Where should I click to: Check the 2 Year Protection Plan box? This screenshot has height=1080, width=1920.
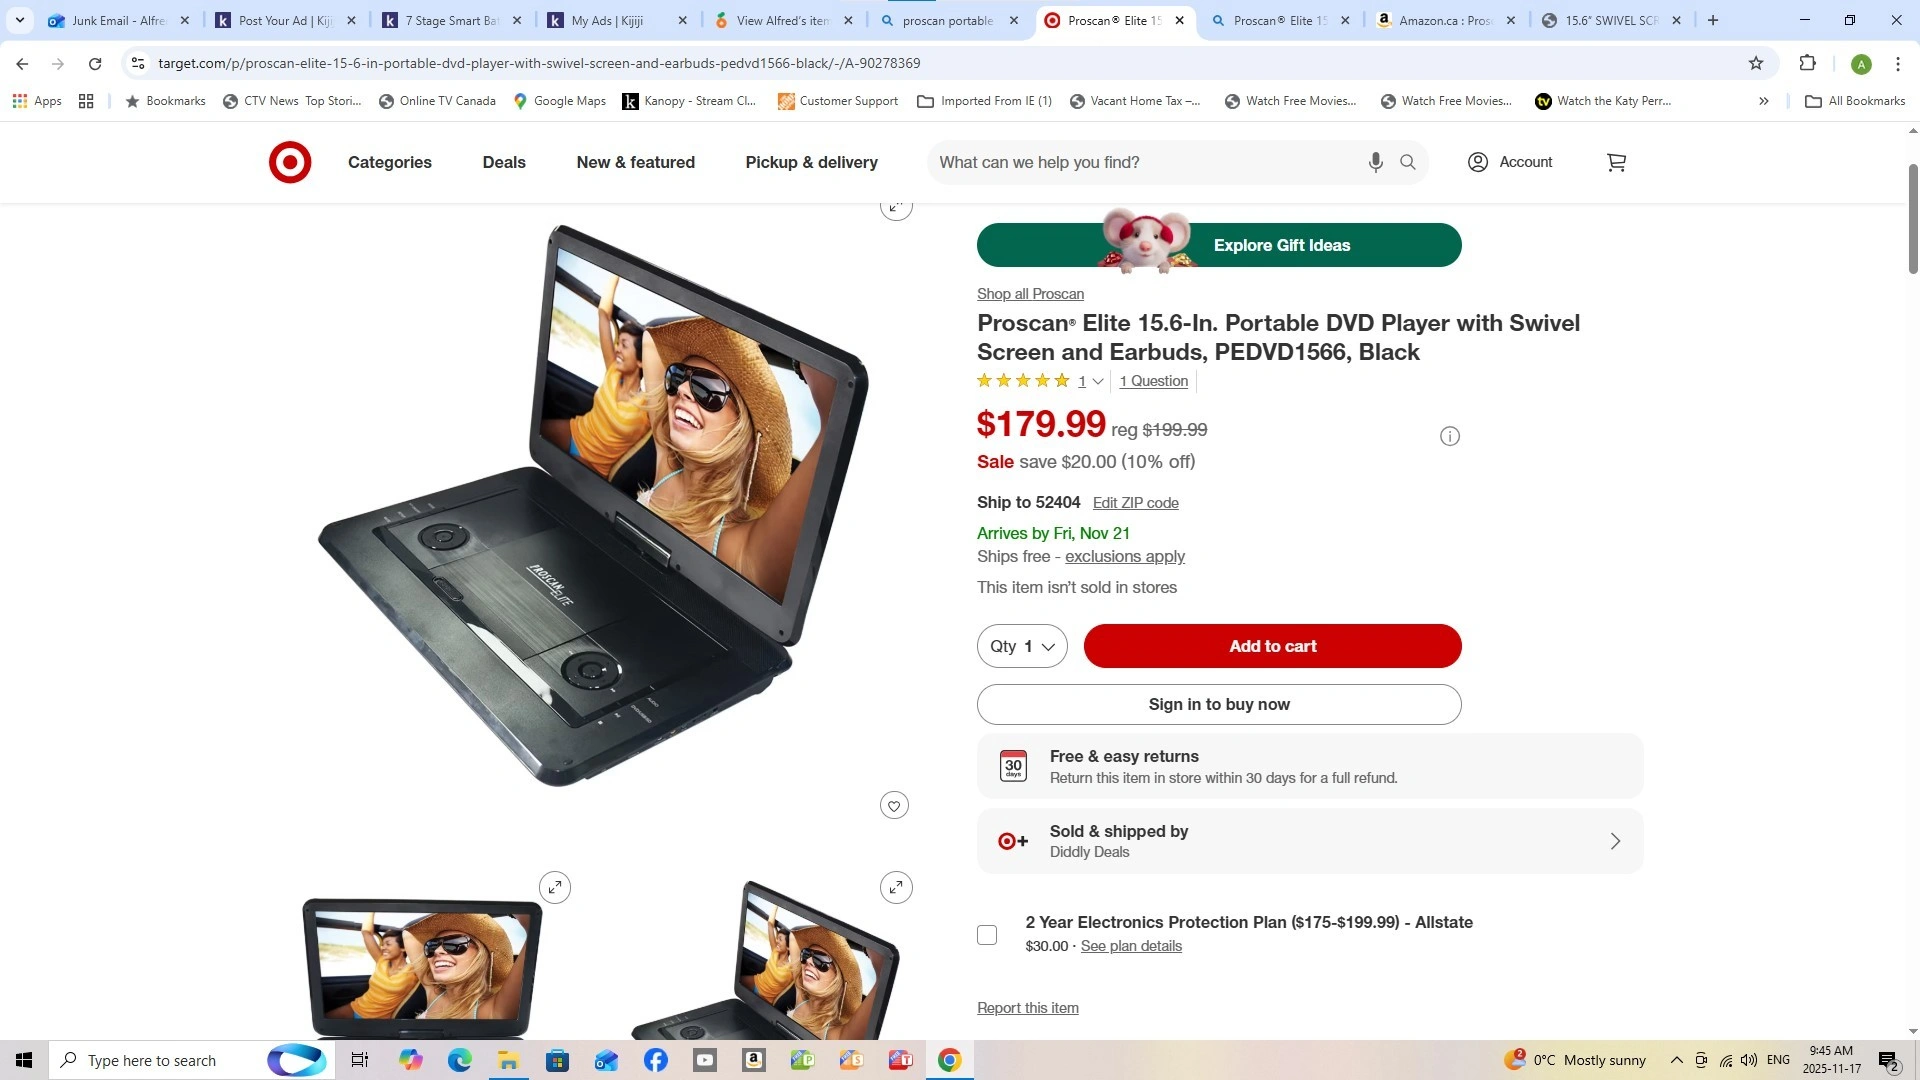[x=987, y=935]
